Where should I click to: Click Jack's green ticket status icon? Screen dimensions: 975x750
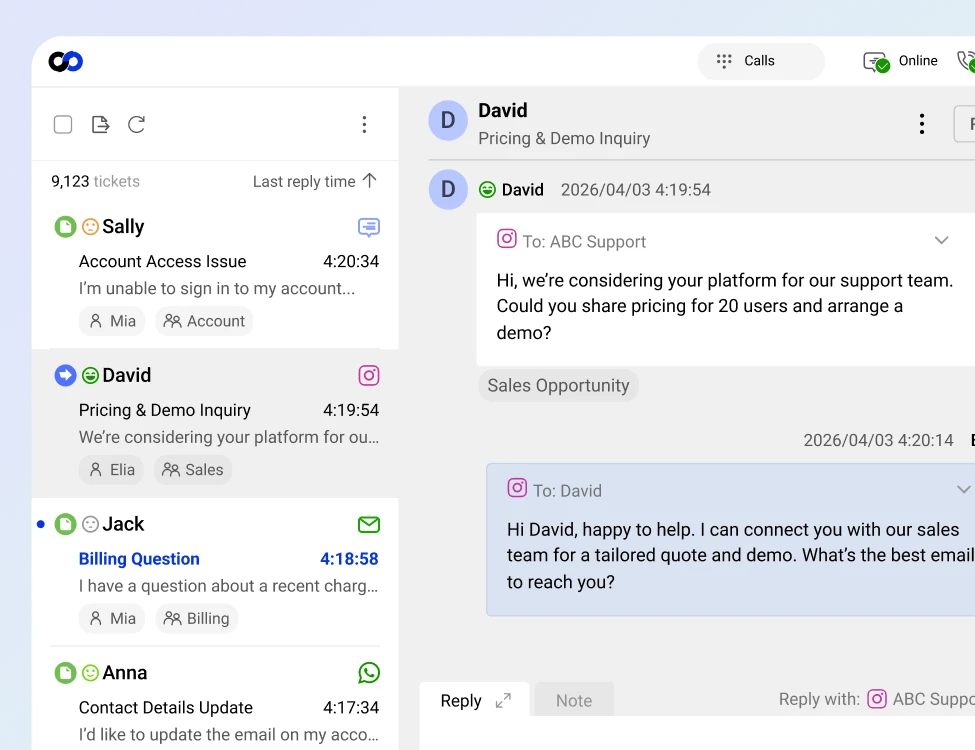(x=65, y=524)
